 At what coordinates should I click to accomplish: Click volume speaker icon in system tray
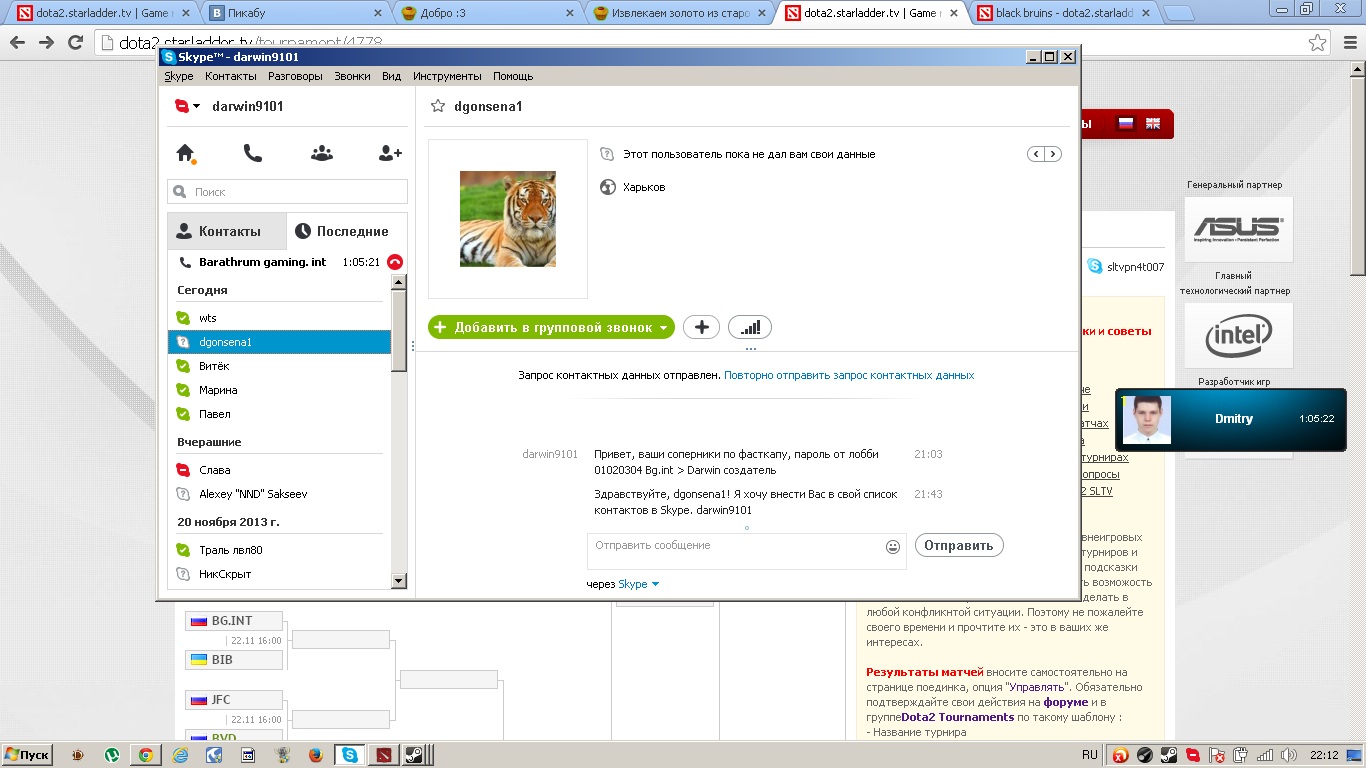[1288, 755]
